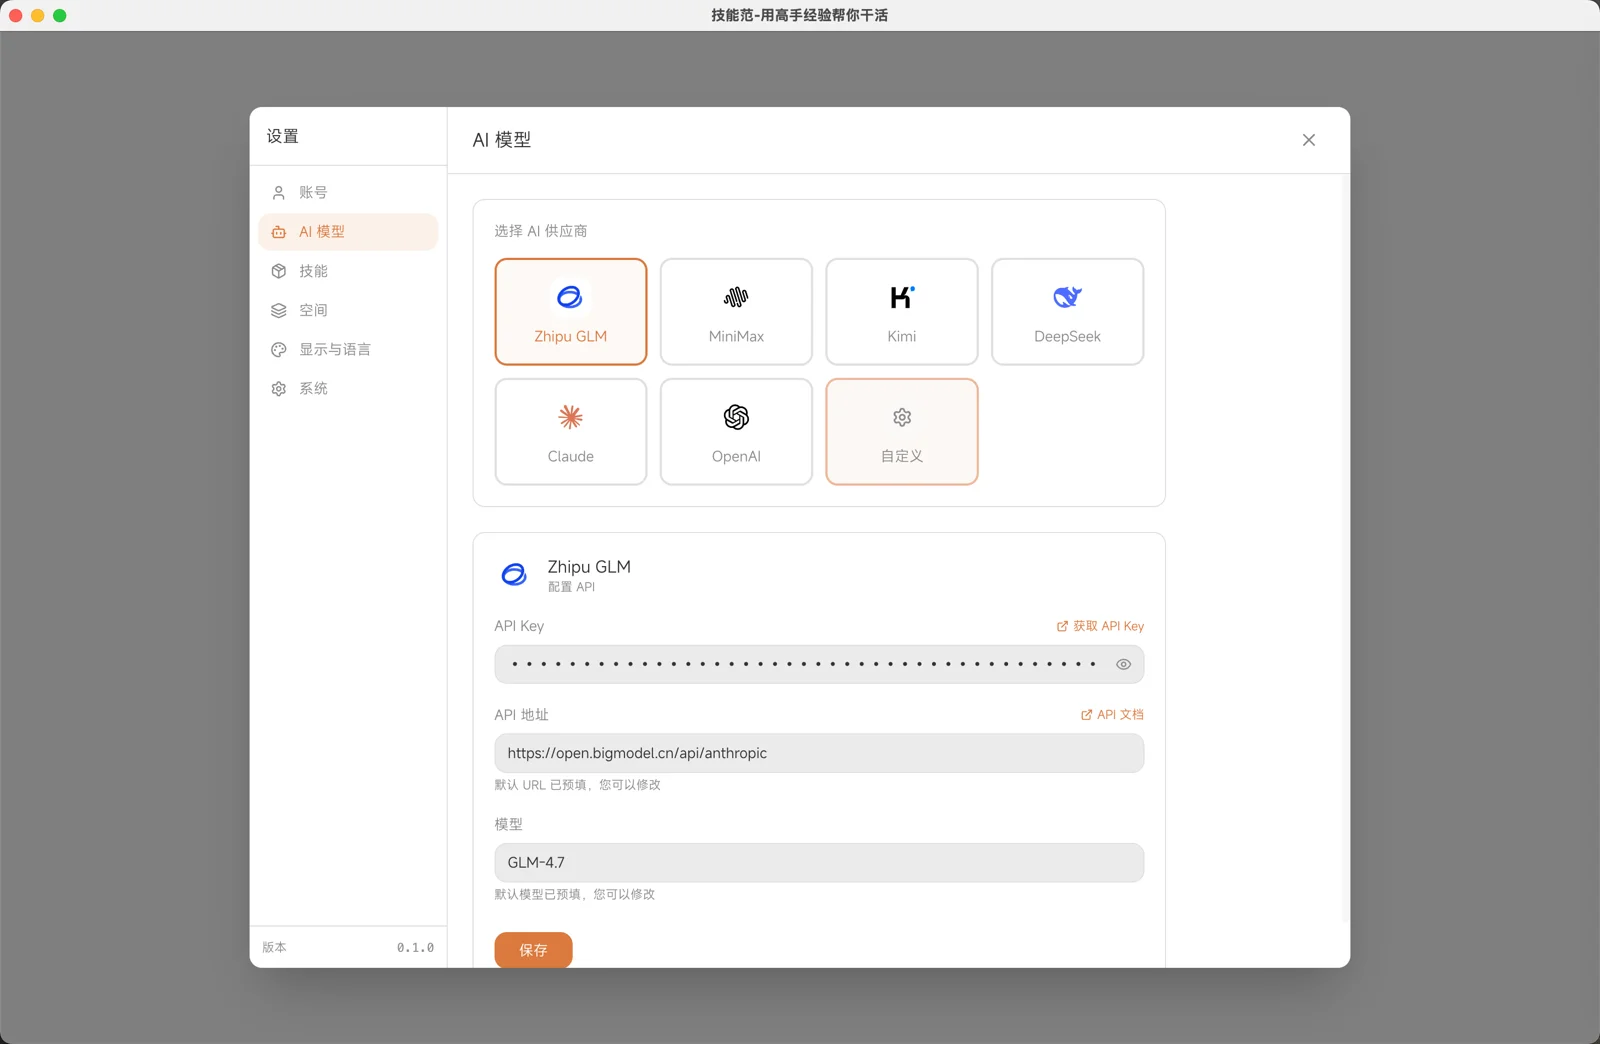Close the settings dialog with X
Image resolution: width=1600 pixels, height=1044 pixels.
point(1308,140)
